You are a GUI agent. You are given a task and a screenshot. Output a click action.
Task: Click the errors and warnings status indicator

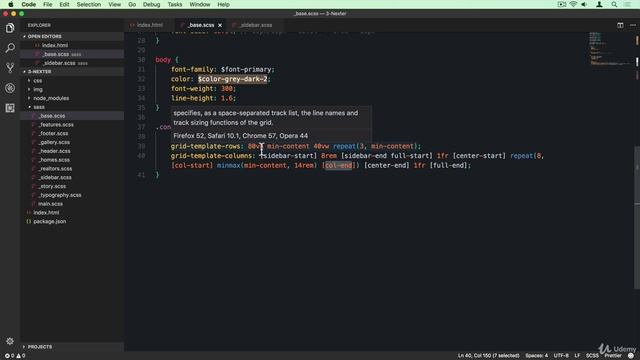(x=15, y=356)
